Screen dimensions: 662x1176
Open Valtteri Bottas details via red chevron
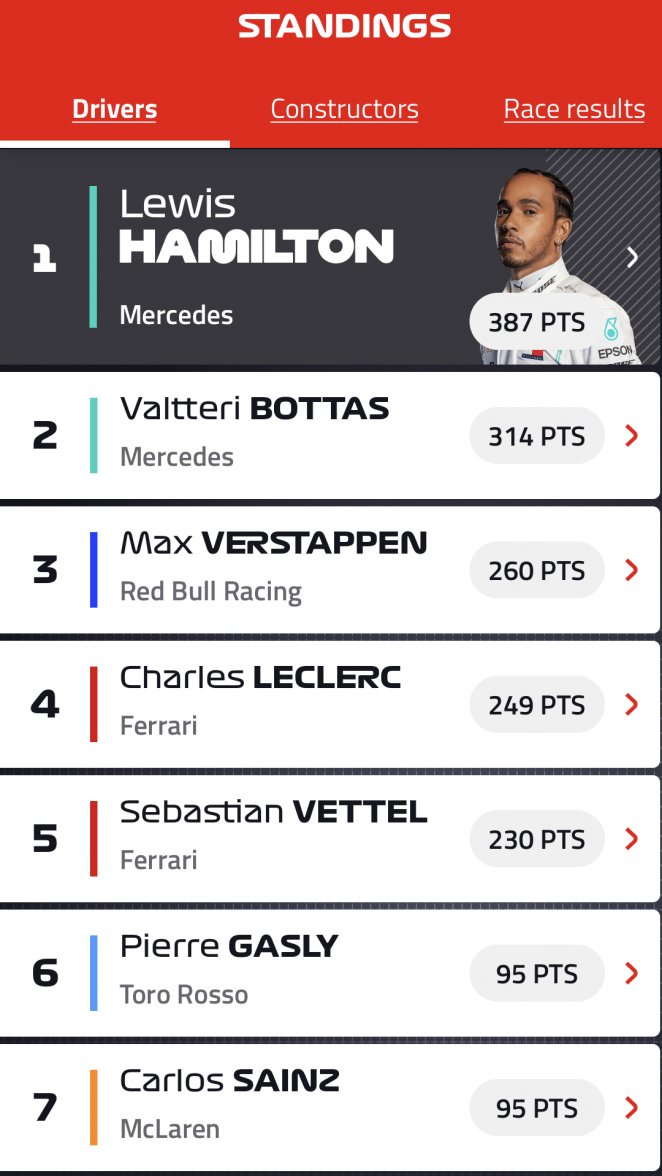(x=631, y=436)
